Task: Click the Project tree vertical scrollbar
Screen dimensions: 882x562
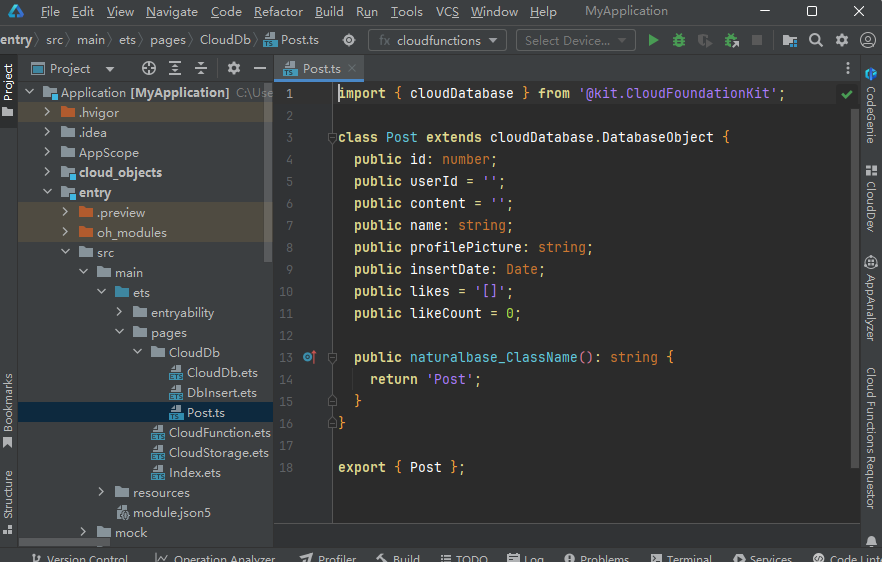Action: pos(267,170)
